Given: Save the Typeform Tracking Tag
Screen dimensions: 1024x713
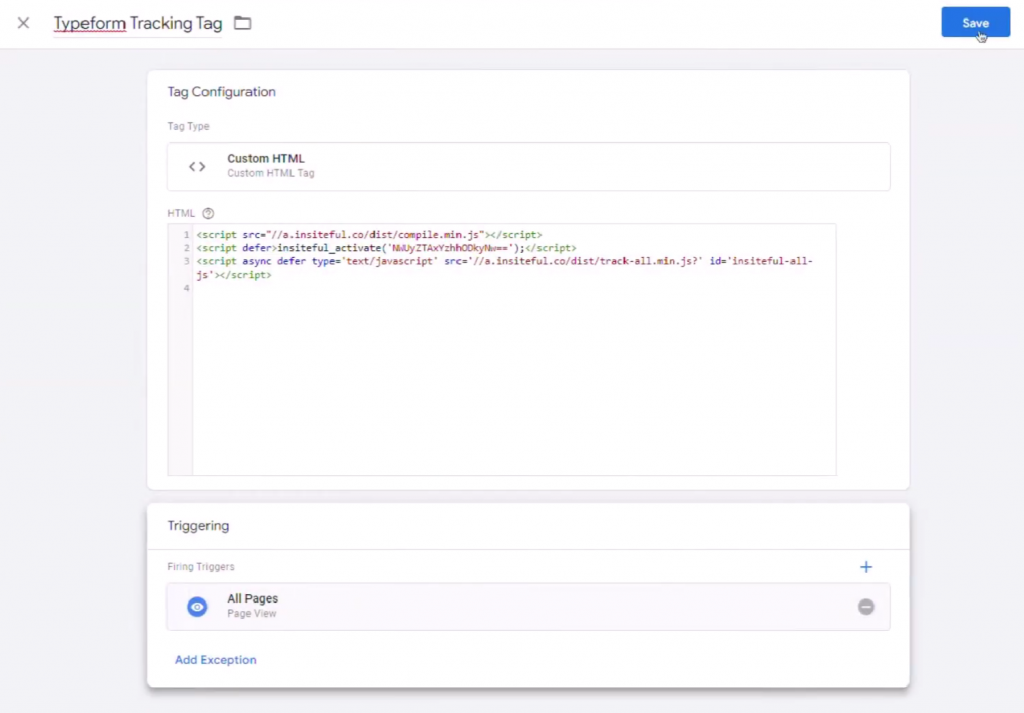Looking at the screenshot, I should click(x=975, y=23).
